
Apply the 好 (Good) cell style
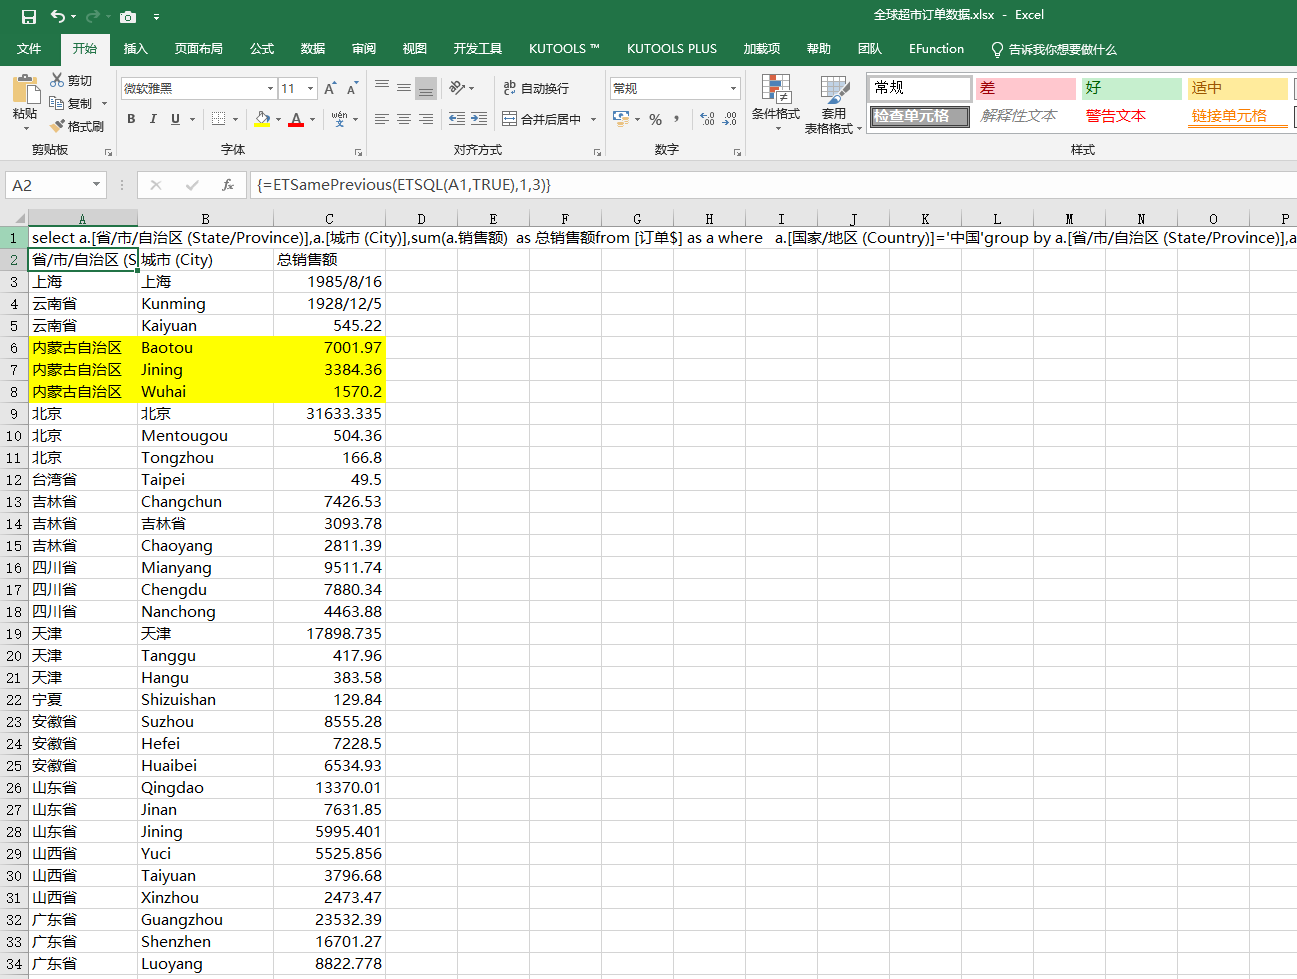point(1131,88)
